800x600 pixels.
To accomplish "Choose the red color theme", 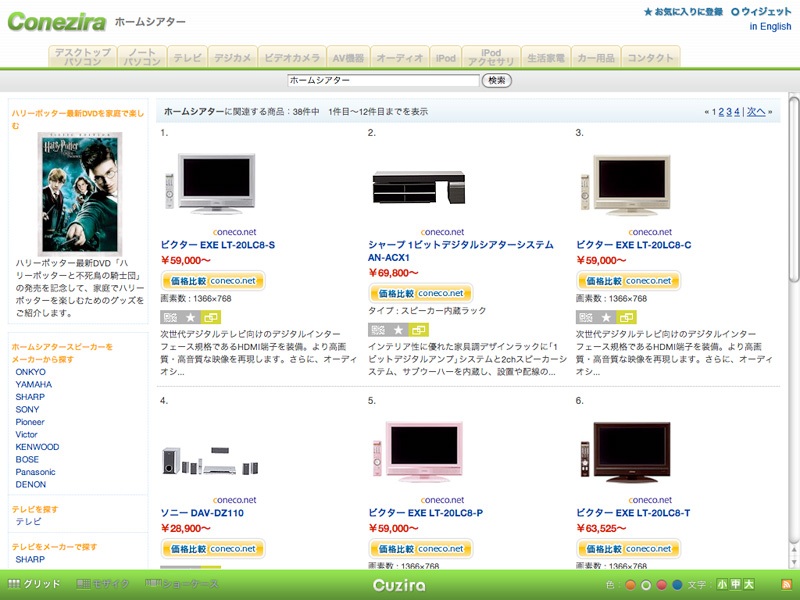I will pos(662,585).
